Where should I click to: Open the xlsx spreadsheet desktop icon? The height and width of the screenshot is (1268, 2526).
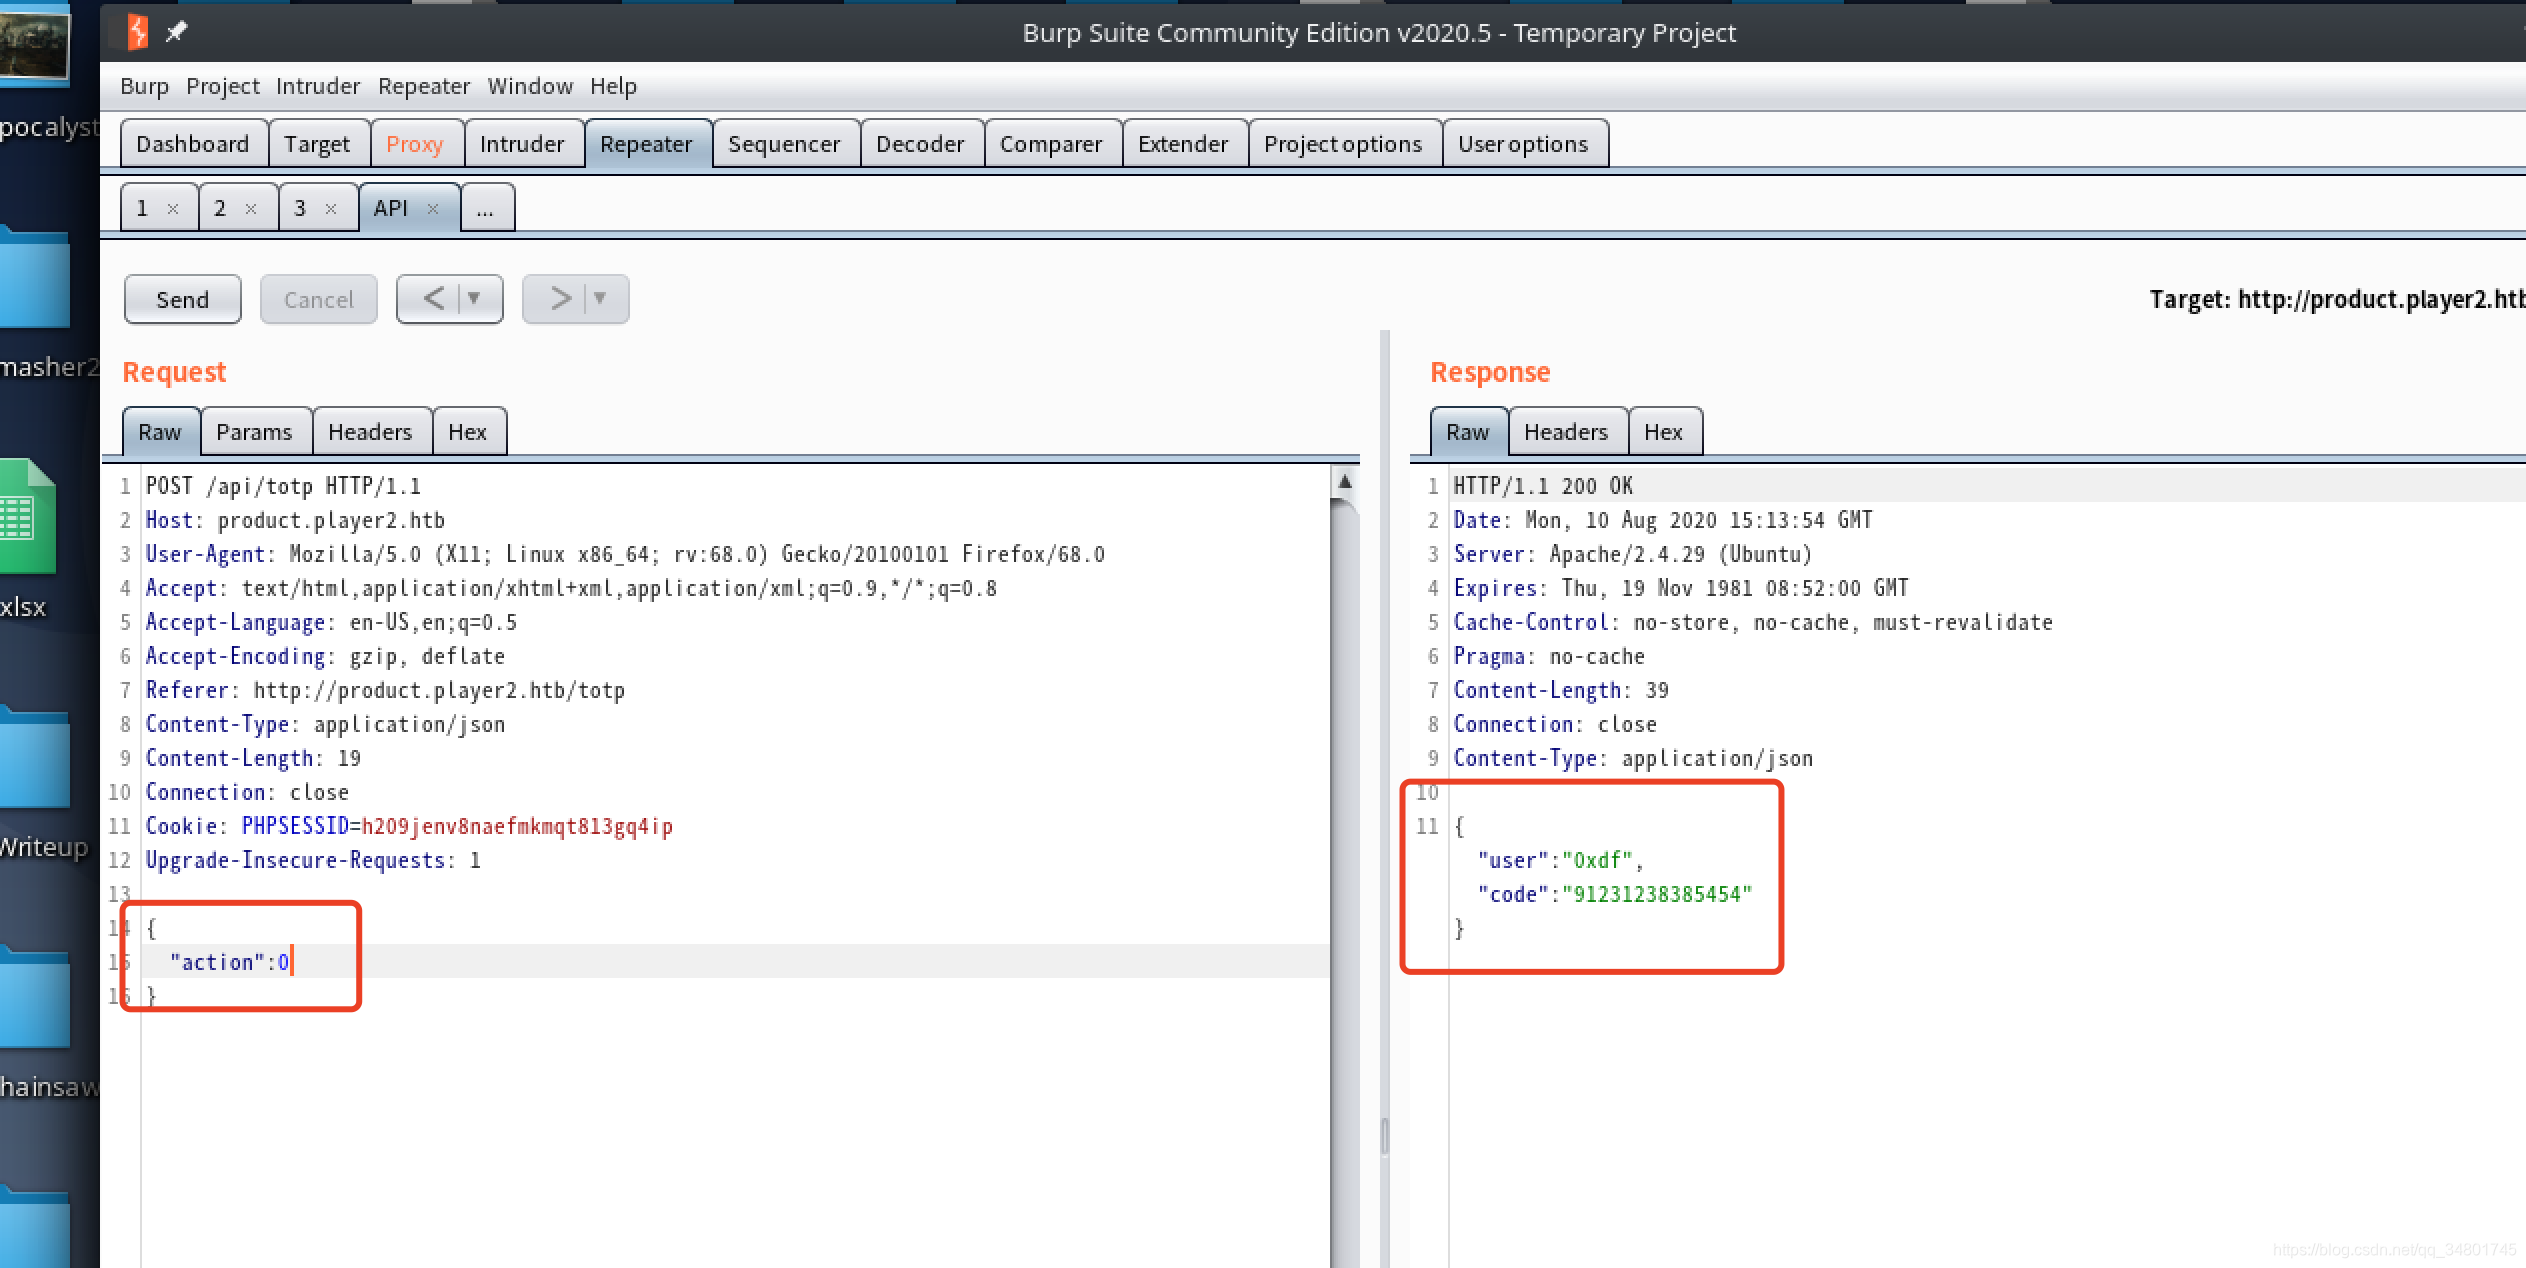(x=27, y=516)
